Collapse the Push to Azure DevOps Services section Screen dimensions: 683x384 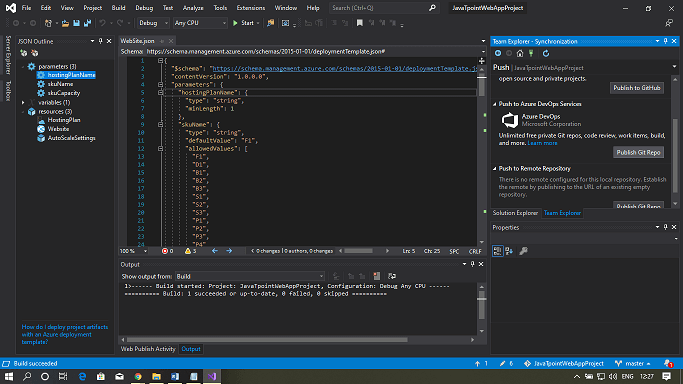coord(495,104)
